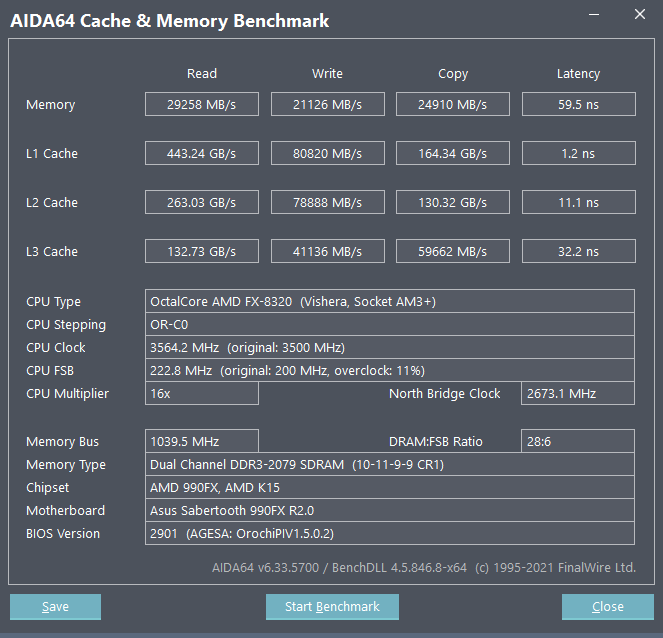The image size is (663, 638).
Task: Select the Asus Sabertooth 990FX R2.0 field
Action: pyautogui.click(x=389, y=510)
